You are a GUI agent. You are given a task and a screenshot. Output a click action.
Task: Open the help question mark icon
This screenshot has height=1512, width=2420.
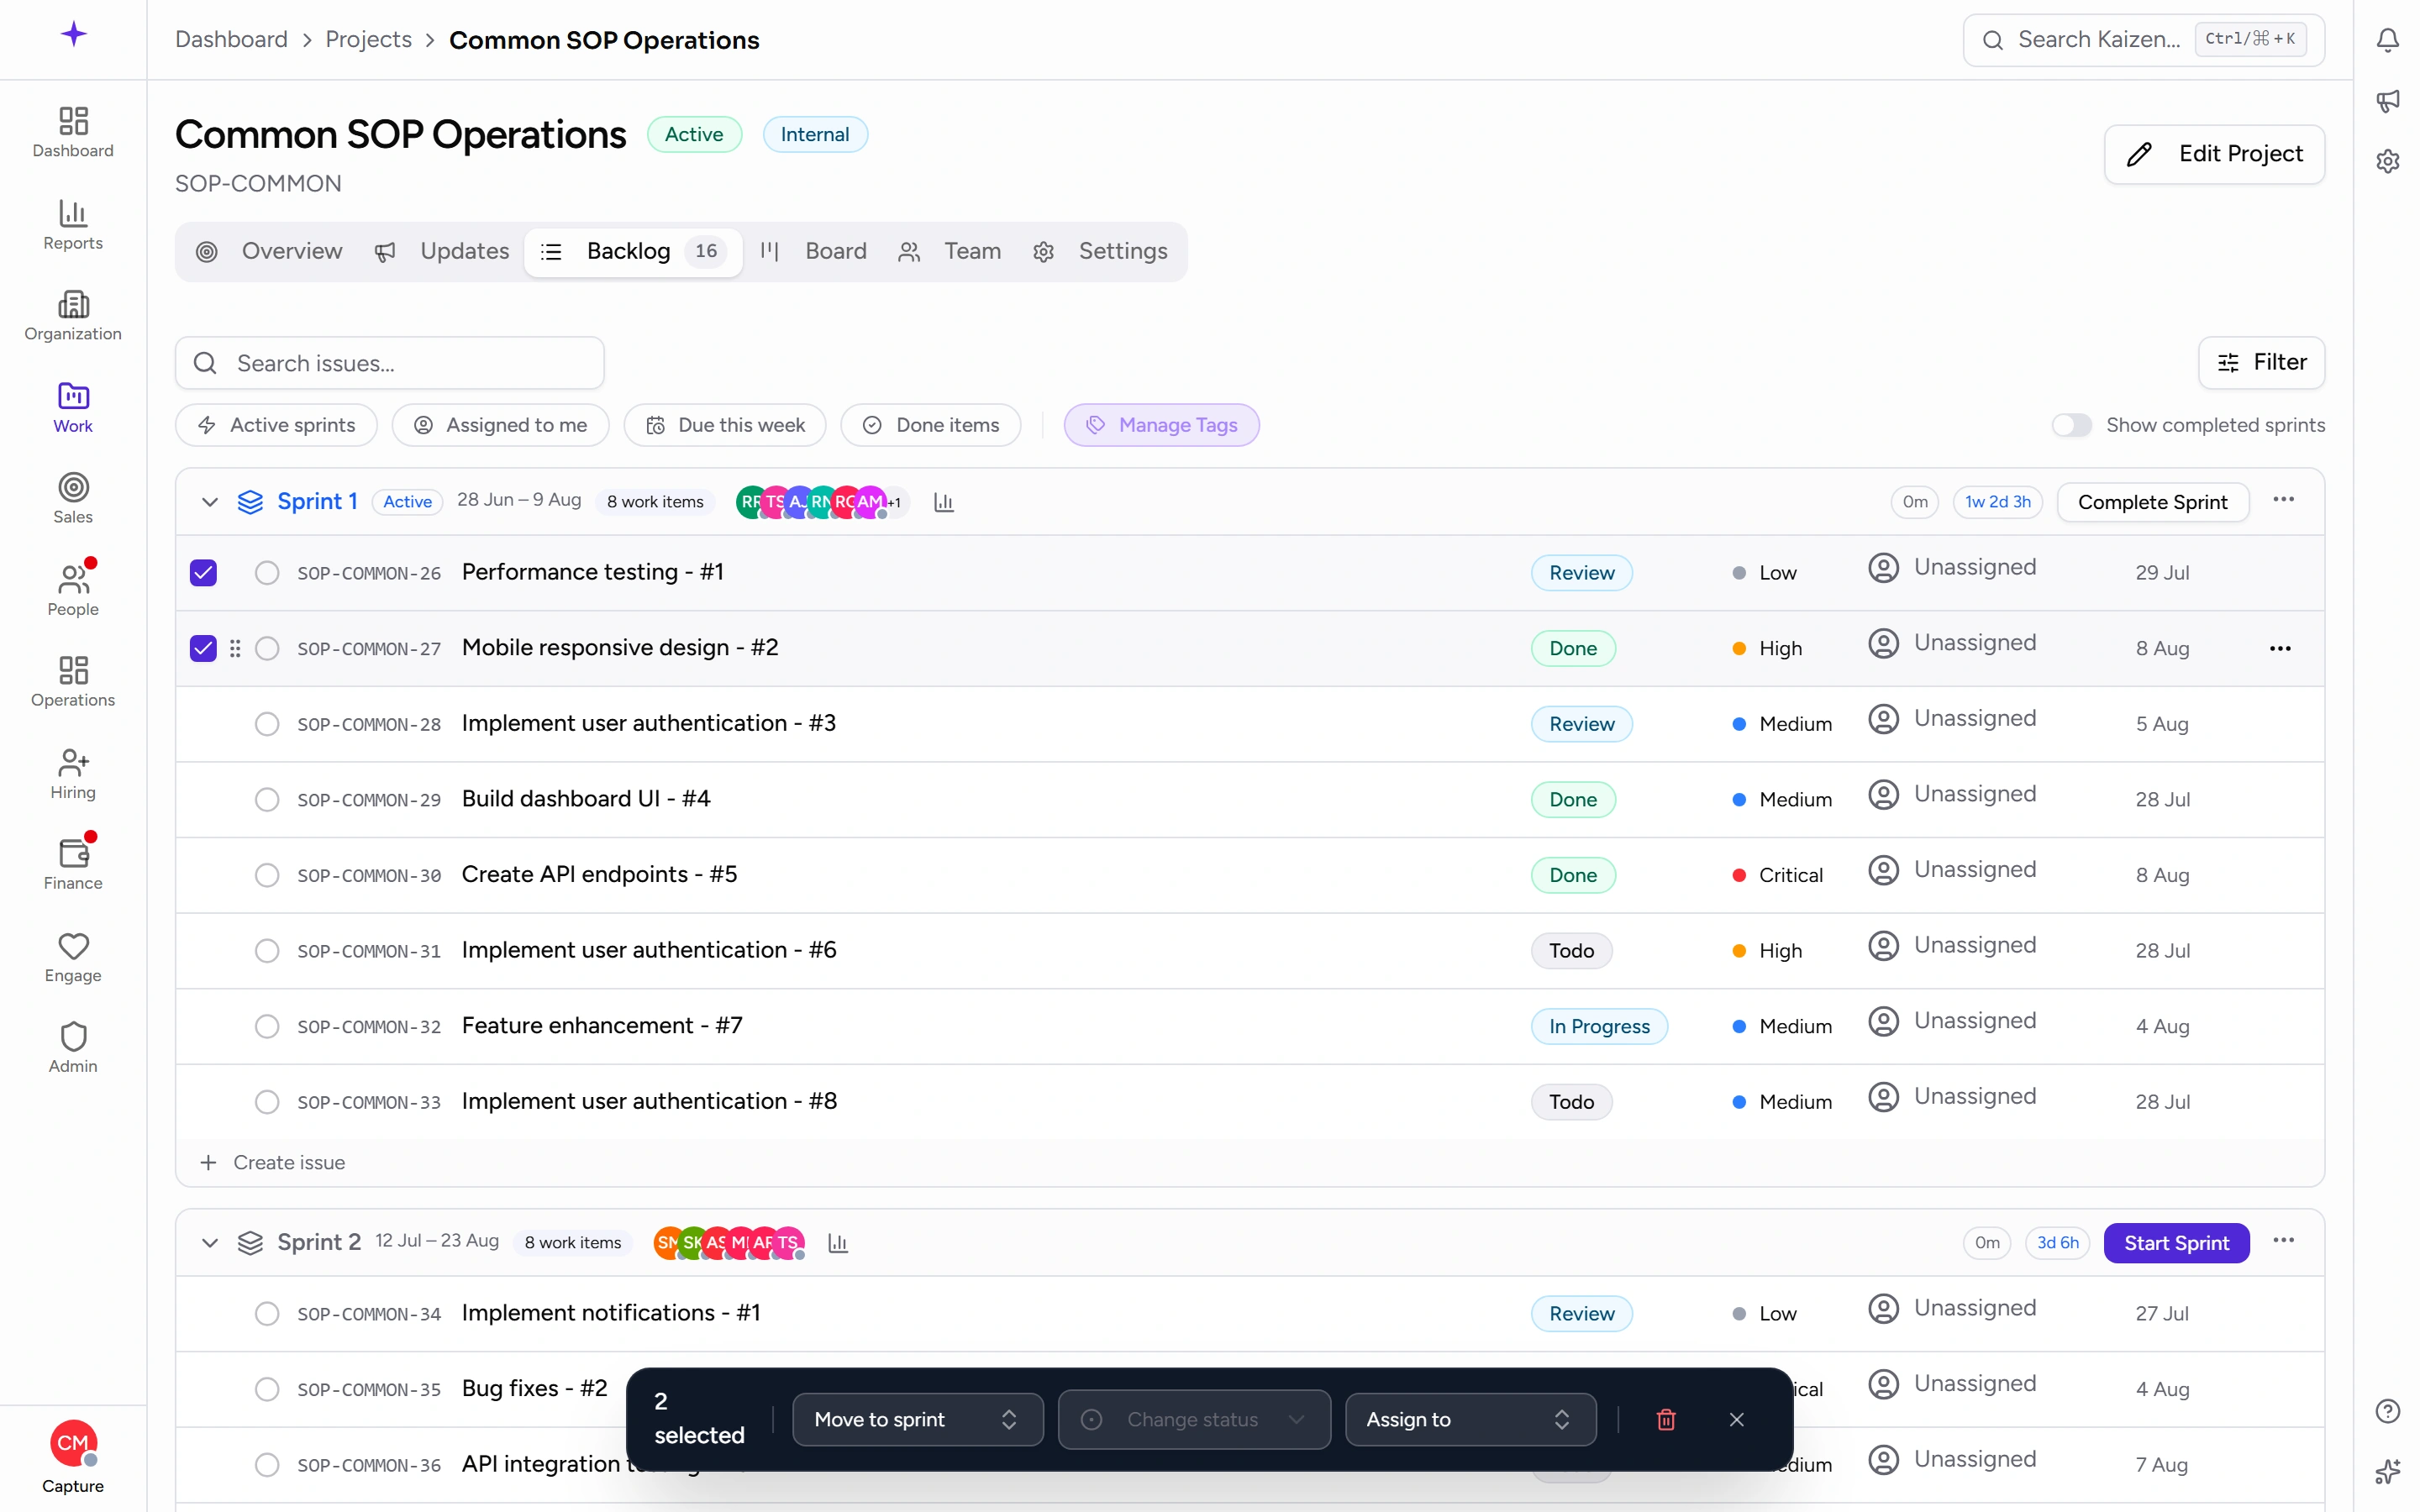(x=2387, y=1411)
